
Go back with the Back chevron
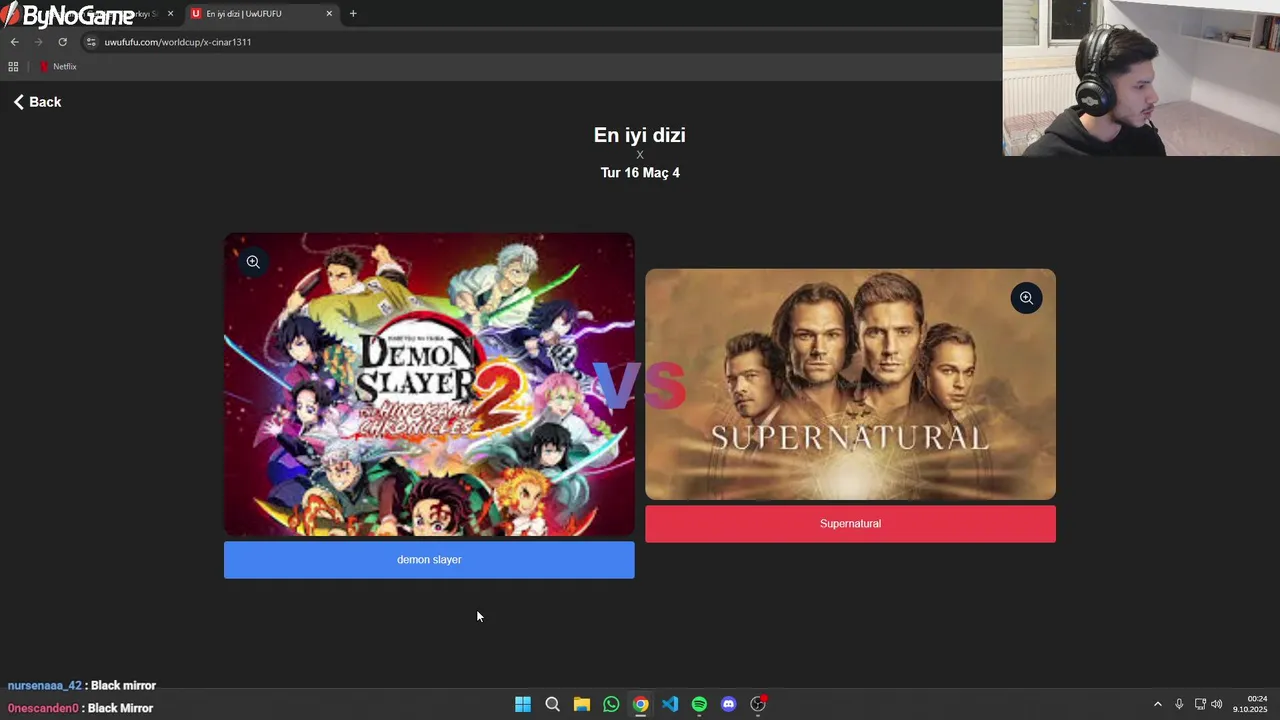pos(37,102)
